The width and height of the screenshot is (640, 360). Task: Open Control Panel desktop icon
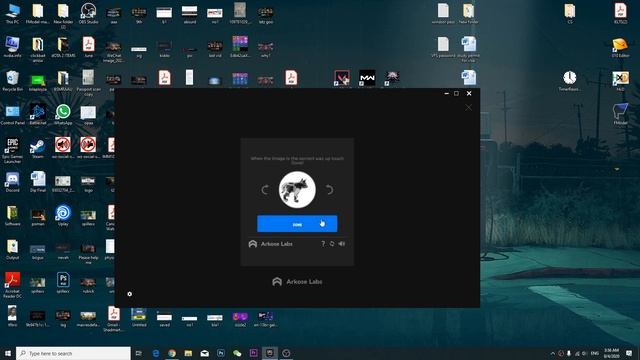[x=12, y=115]
